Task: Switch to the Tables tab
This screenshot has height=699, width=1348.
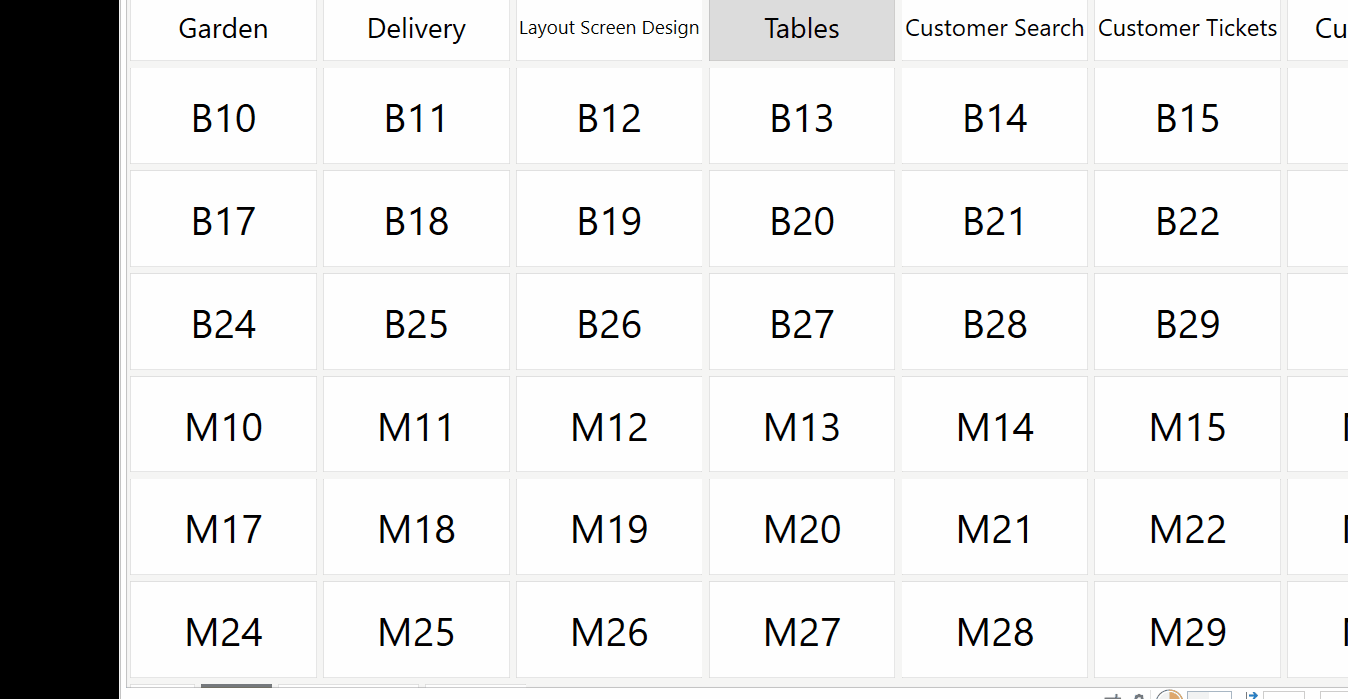Action: pos(802,29)
